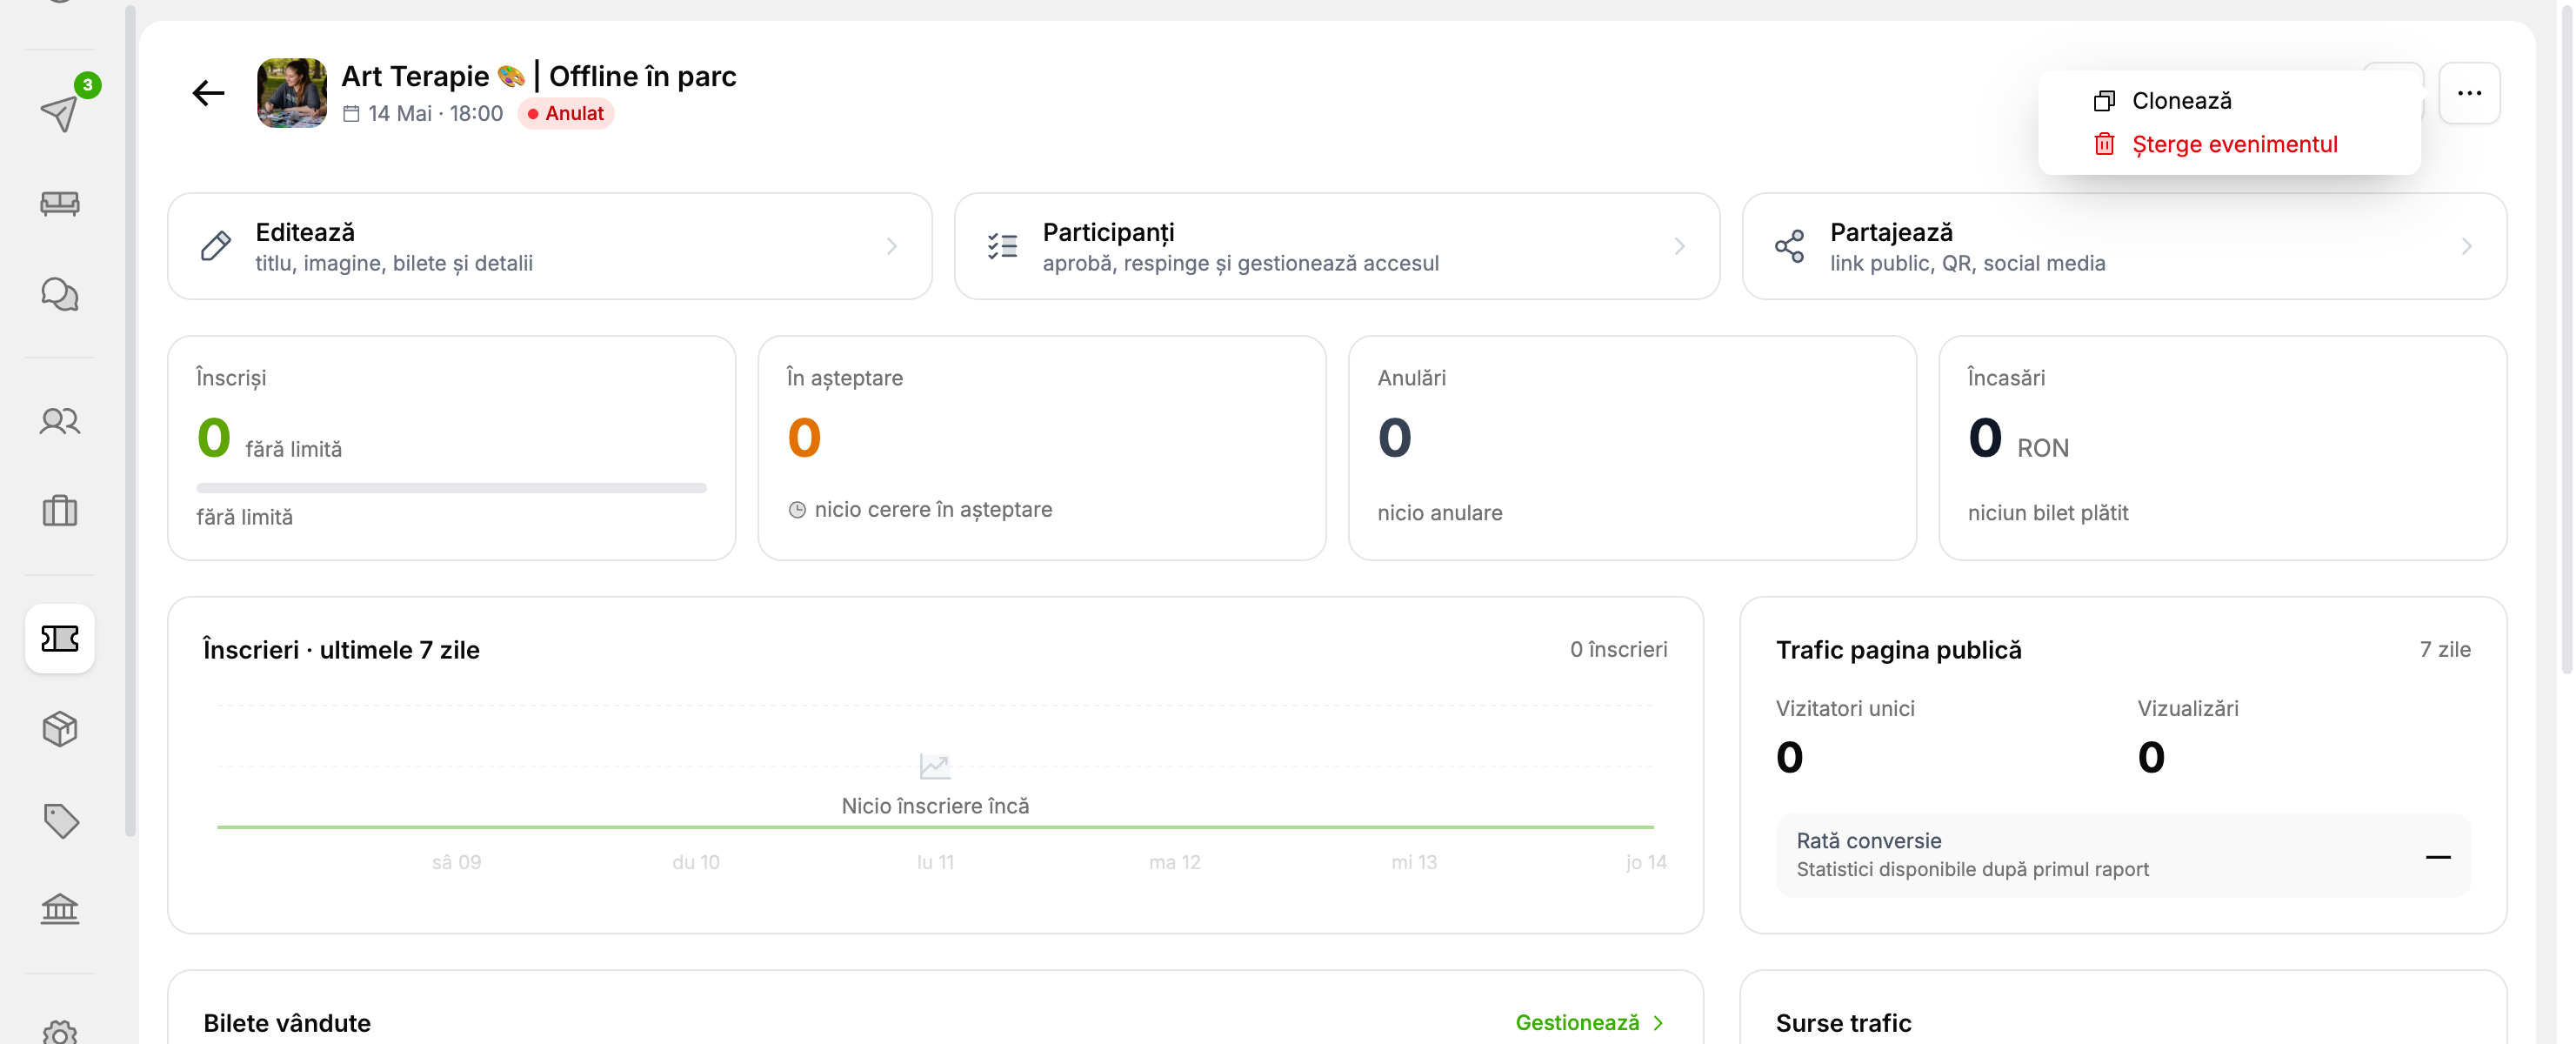Screen dimensions: 2576x1044
Task: Select the ticket events sidebar icon
Action: coord(60,638)
